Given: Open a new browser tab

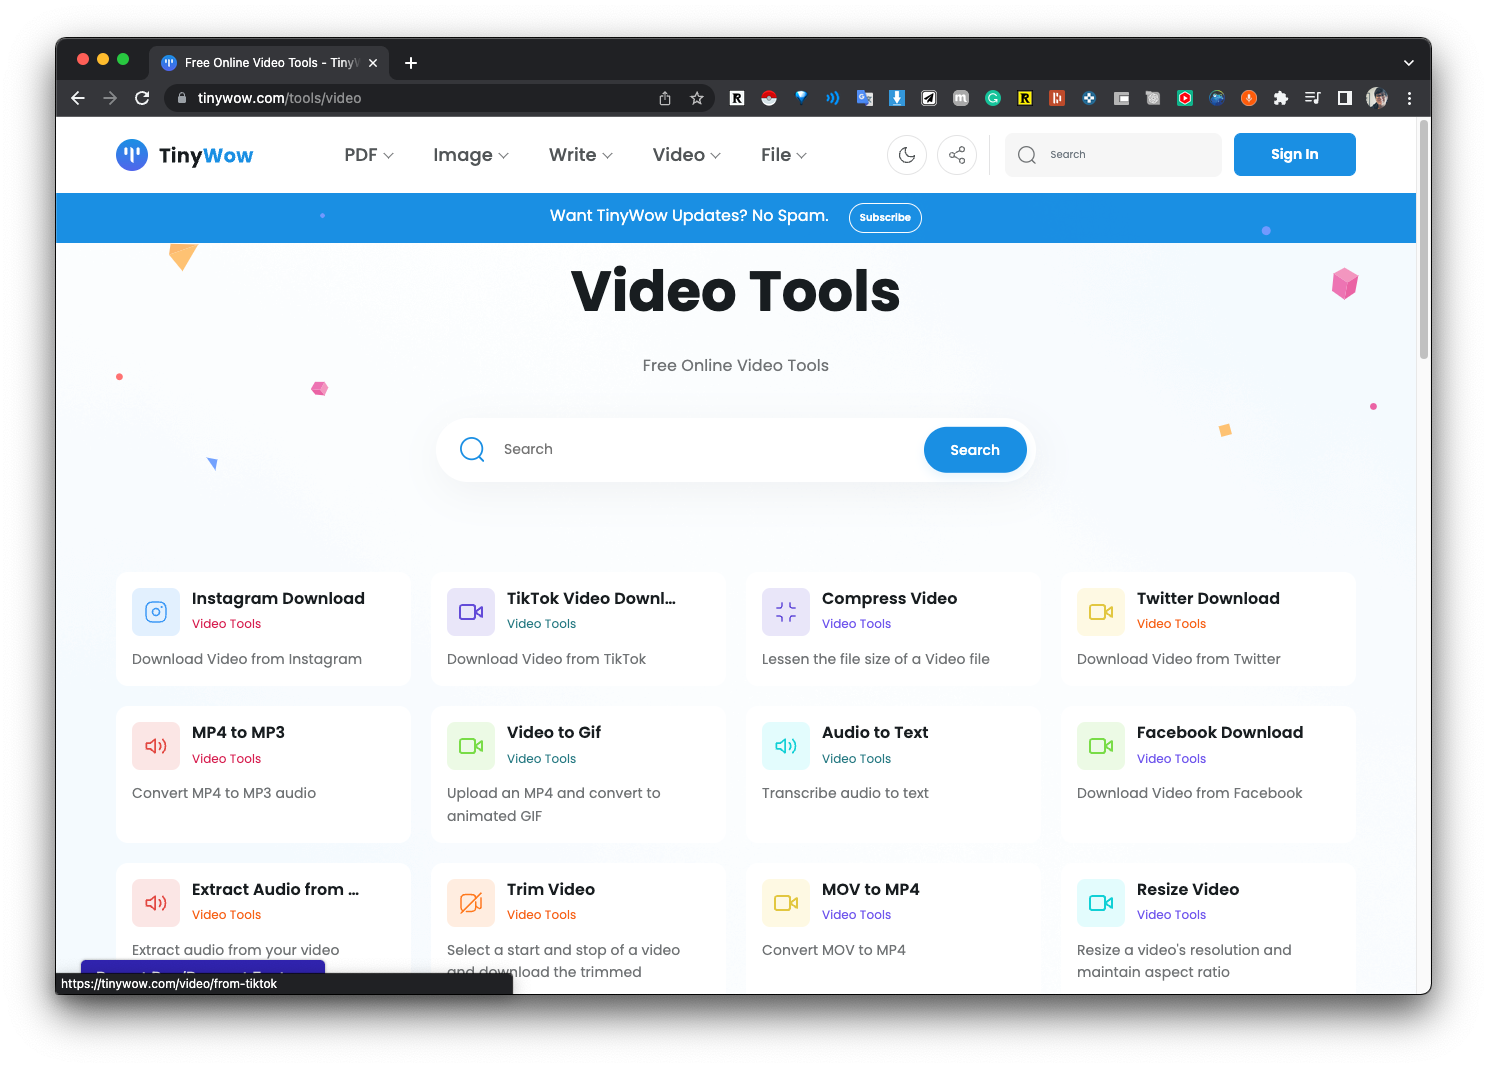Looking at the screenshot, I should pyautogui.click(x=411, y=63).
